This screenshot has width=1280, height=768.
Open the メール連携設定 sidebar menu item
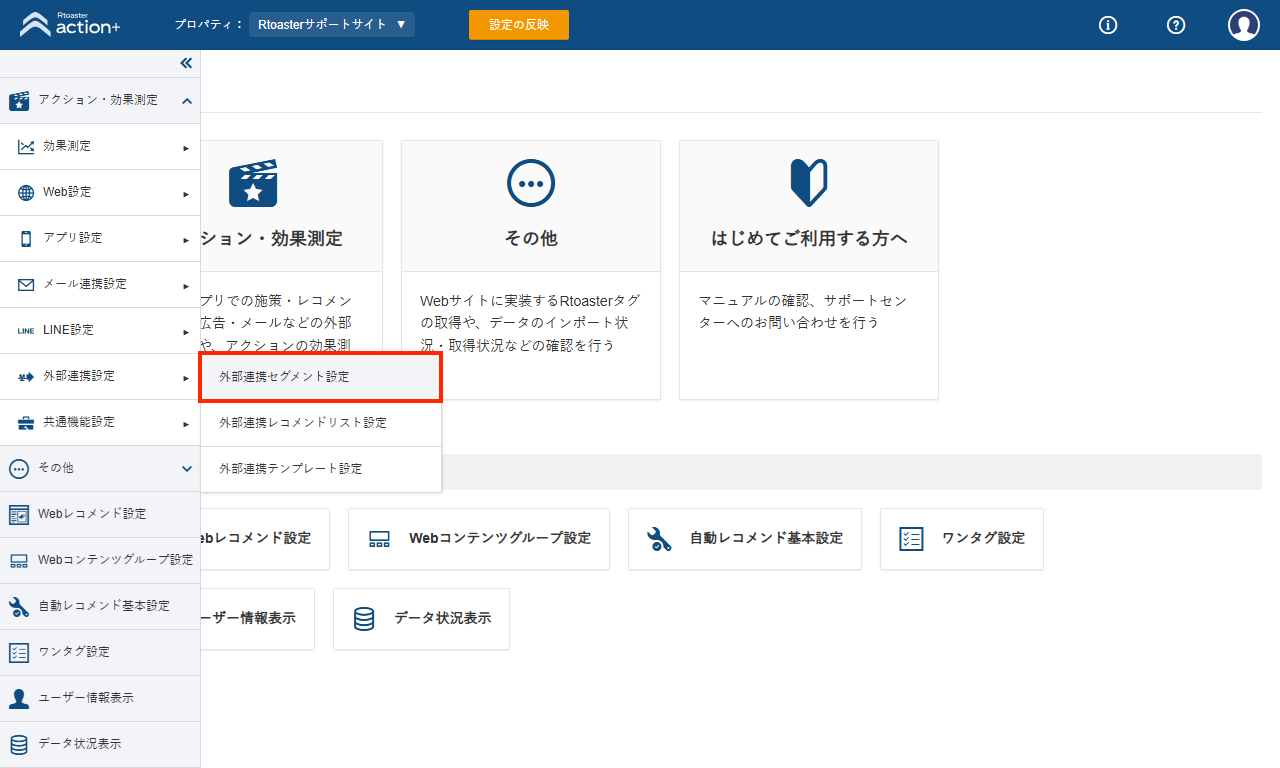[100, 285]
